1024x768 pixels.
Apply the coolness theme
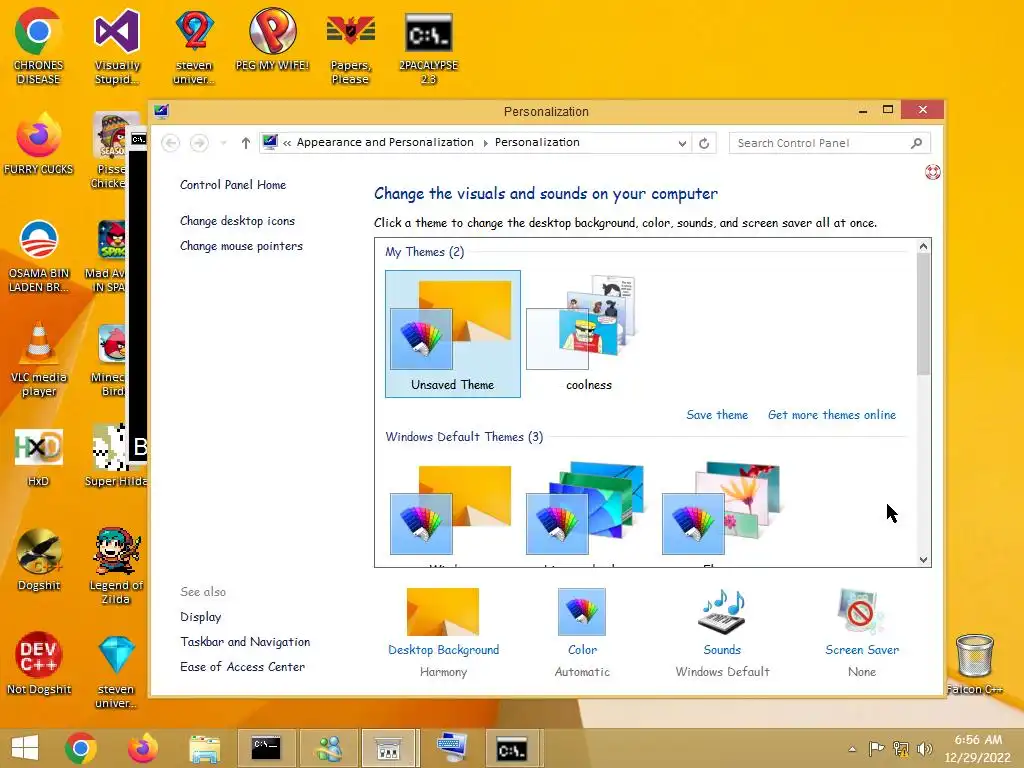click(588, 334)
